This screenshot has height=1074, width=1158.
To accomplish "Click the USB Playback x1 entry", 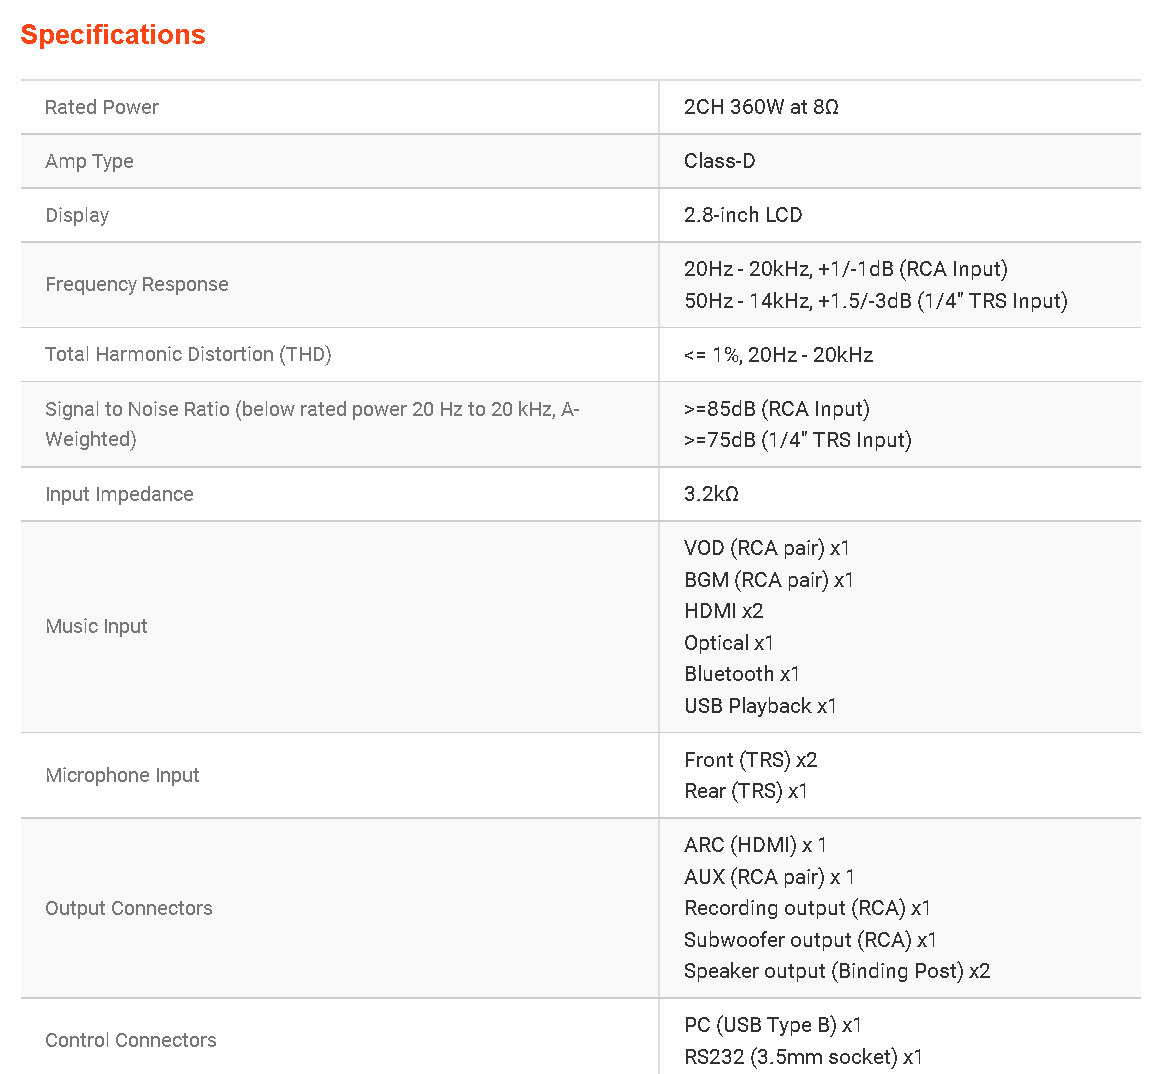I will 760,706.
